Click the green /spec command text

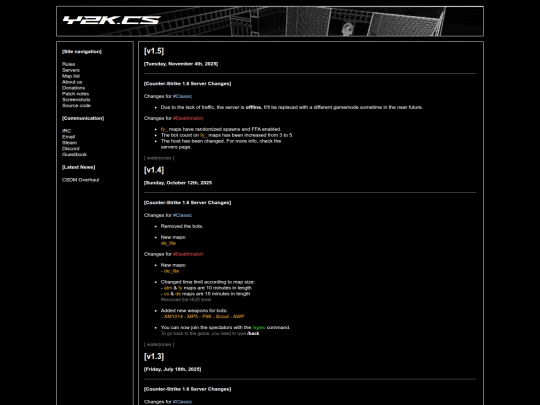click(x=259, y=328)
